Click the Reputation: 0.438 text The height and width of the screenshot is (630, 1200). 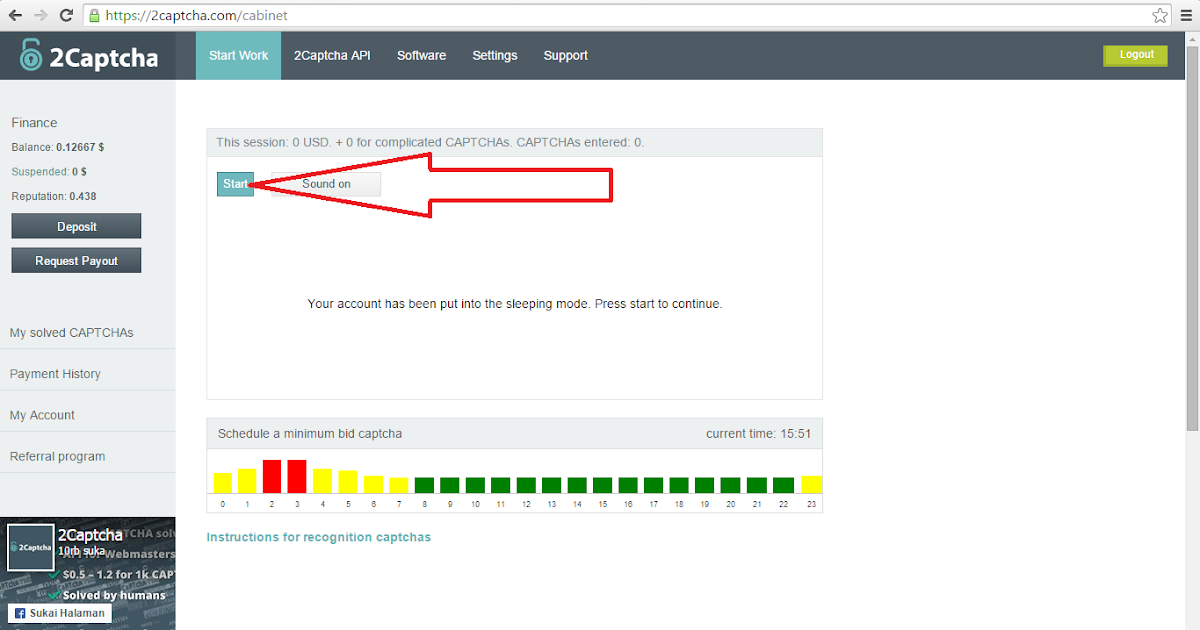(x=54, y=196)
